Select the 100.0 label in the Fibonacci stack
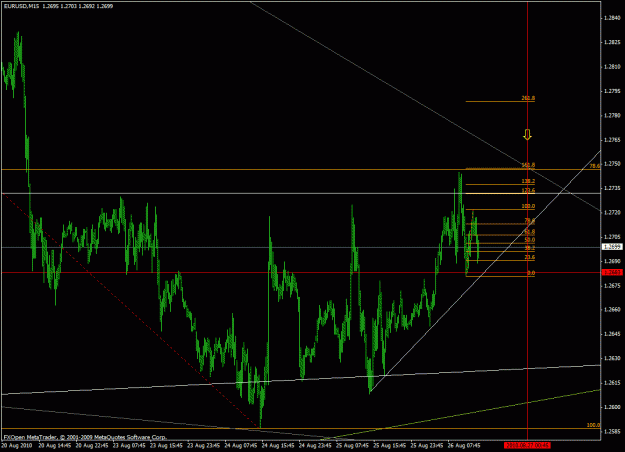Viewport: 625px width, 452px height. pos(528,206)
